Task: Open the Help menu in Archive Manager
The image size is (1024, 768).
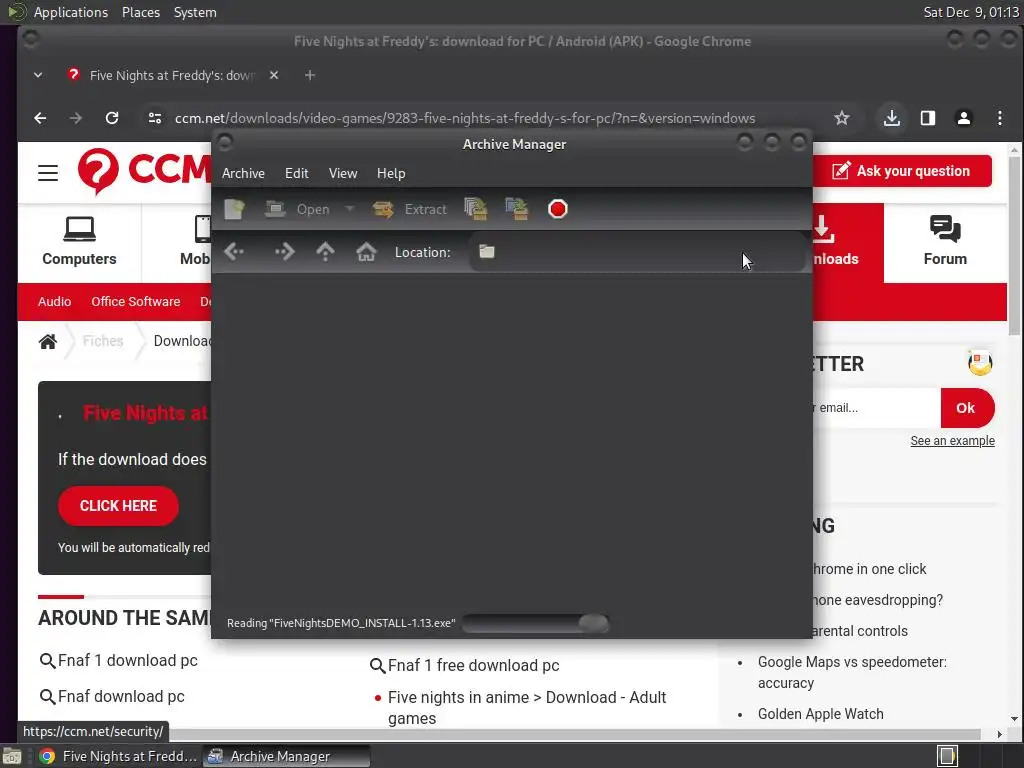Action: click(x=391, y=174)
